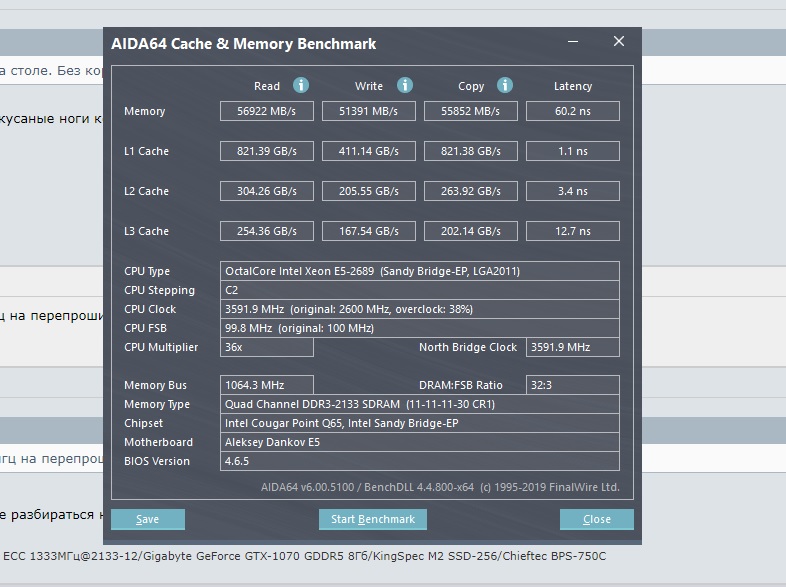
Task: Click the L3 Cache row label
Action: click(146, 231)
